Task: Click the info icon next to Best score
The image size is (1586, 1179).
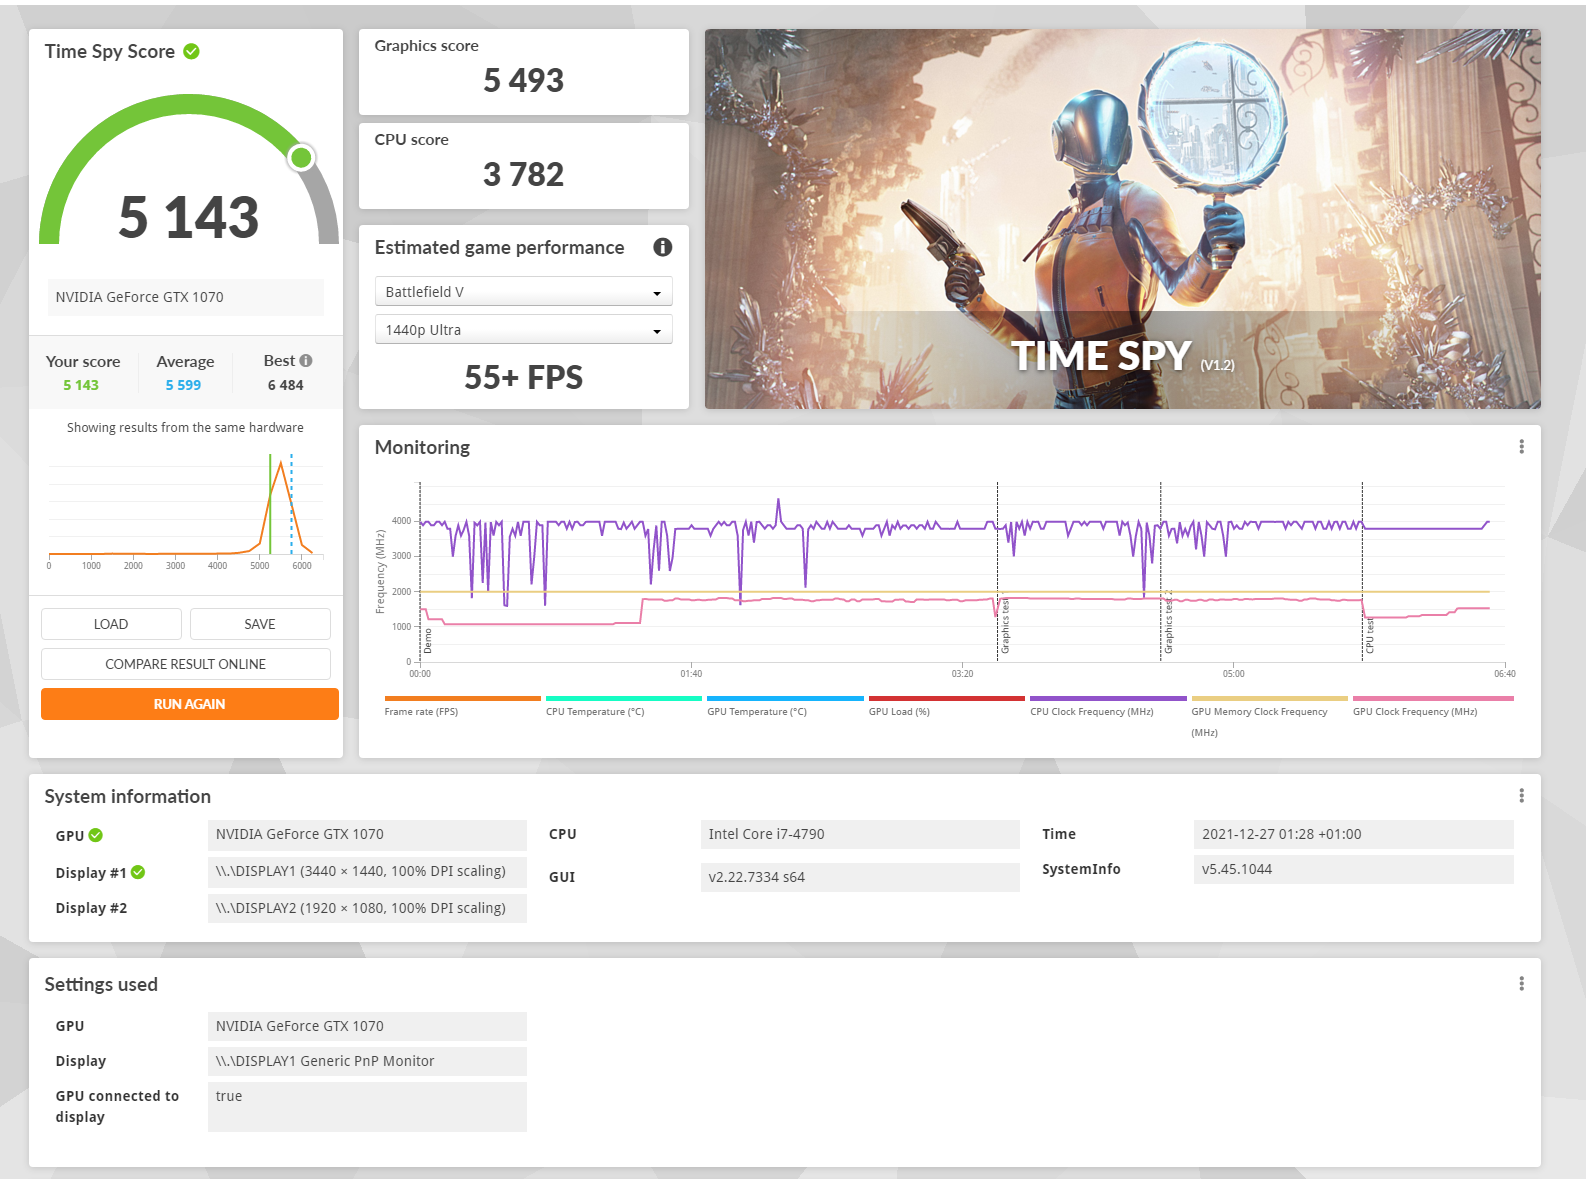Action: tap(306, 360)
